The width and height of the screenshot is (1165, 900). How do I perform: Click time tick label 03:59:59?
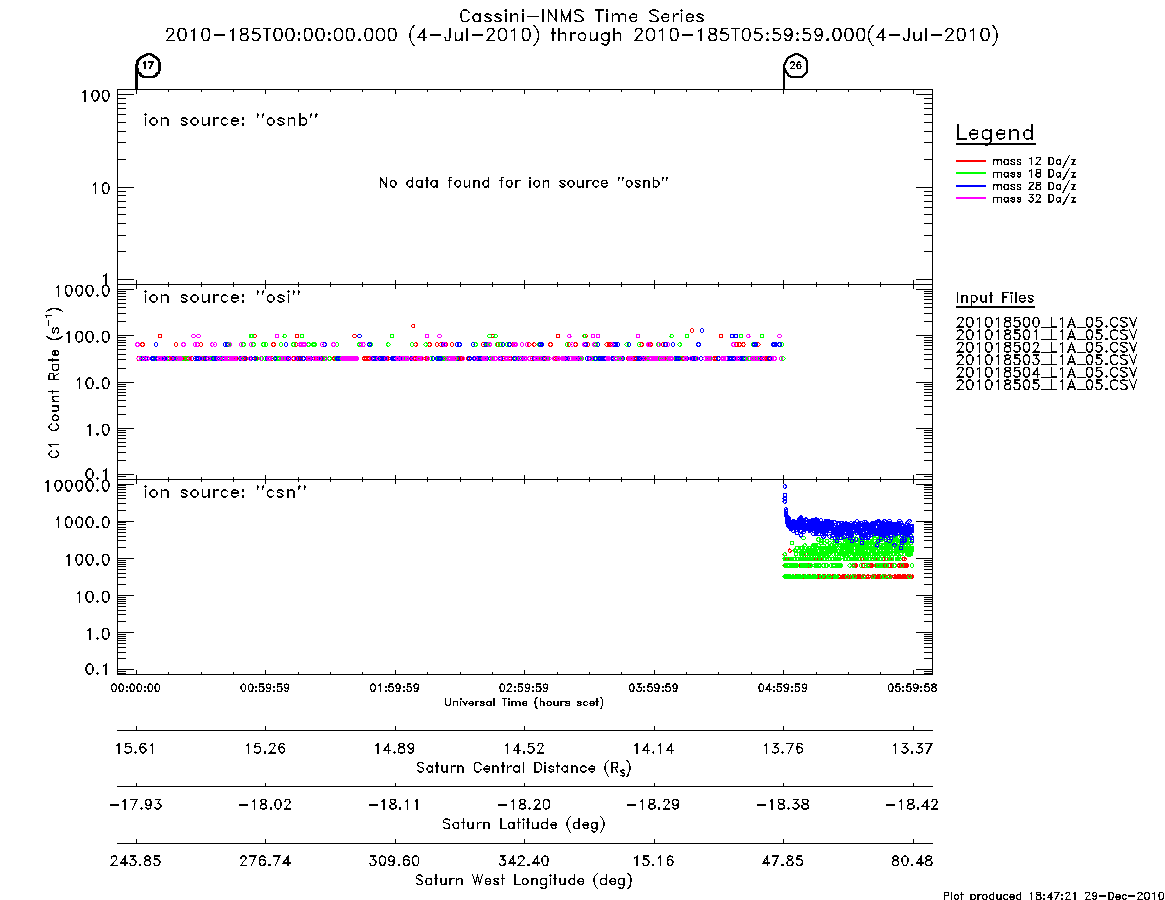[653, 688]
